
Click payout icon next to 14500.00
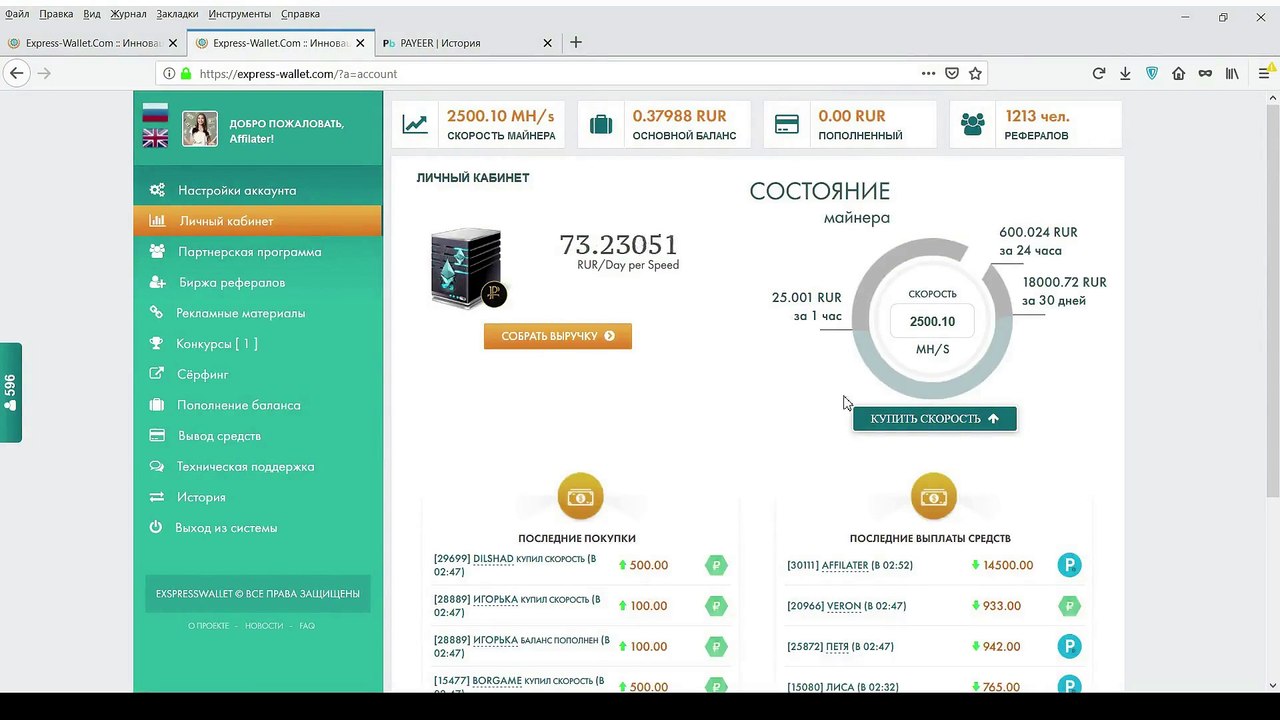tap(1069, 565)
